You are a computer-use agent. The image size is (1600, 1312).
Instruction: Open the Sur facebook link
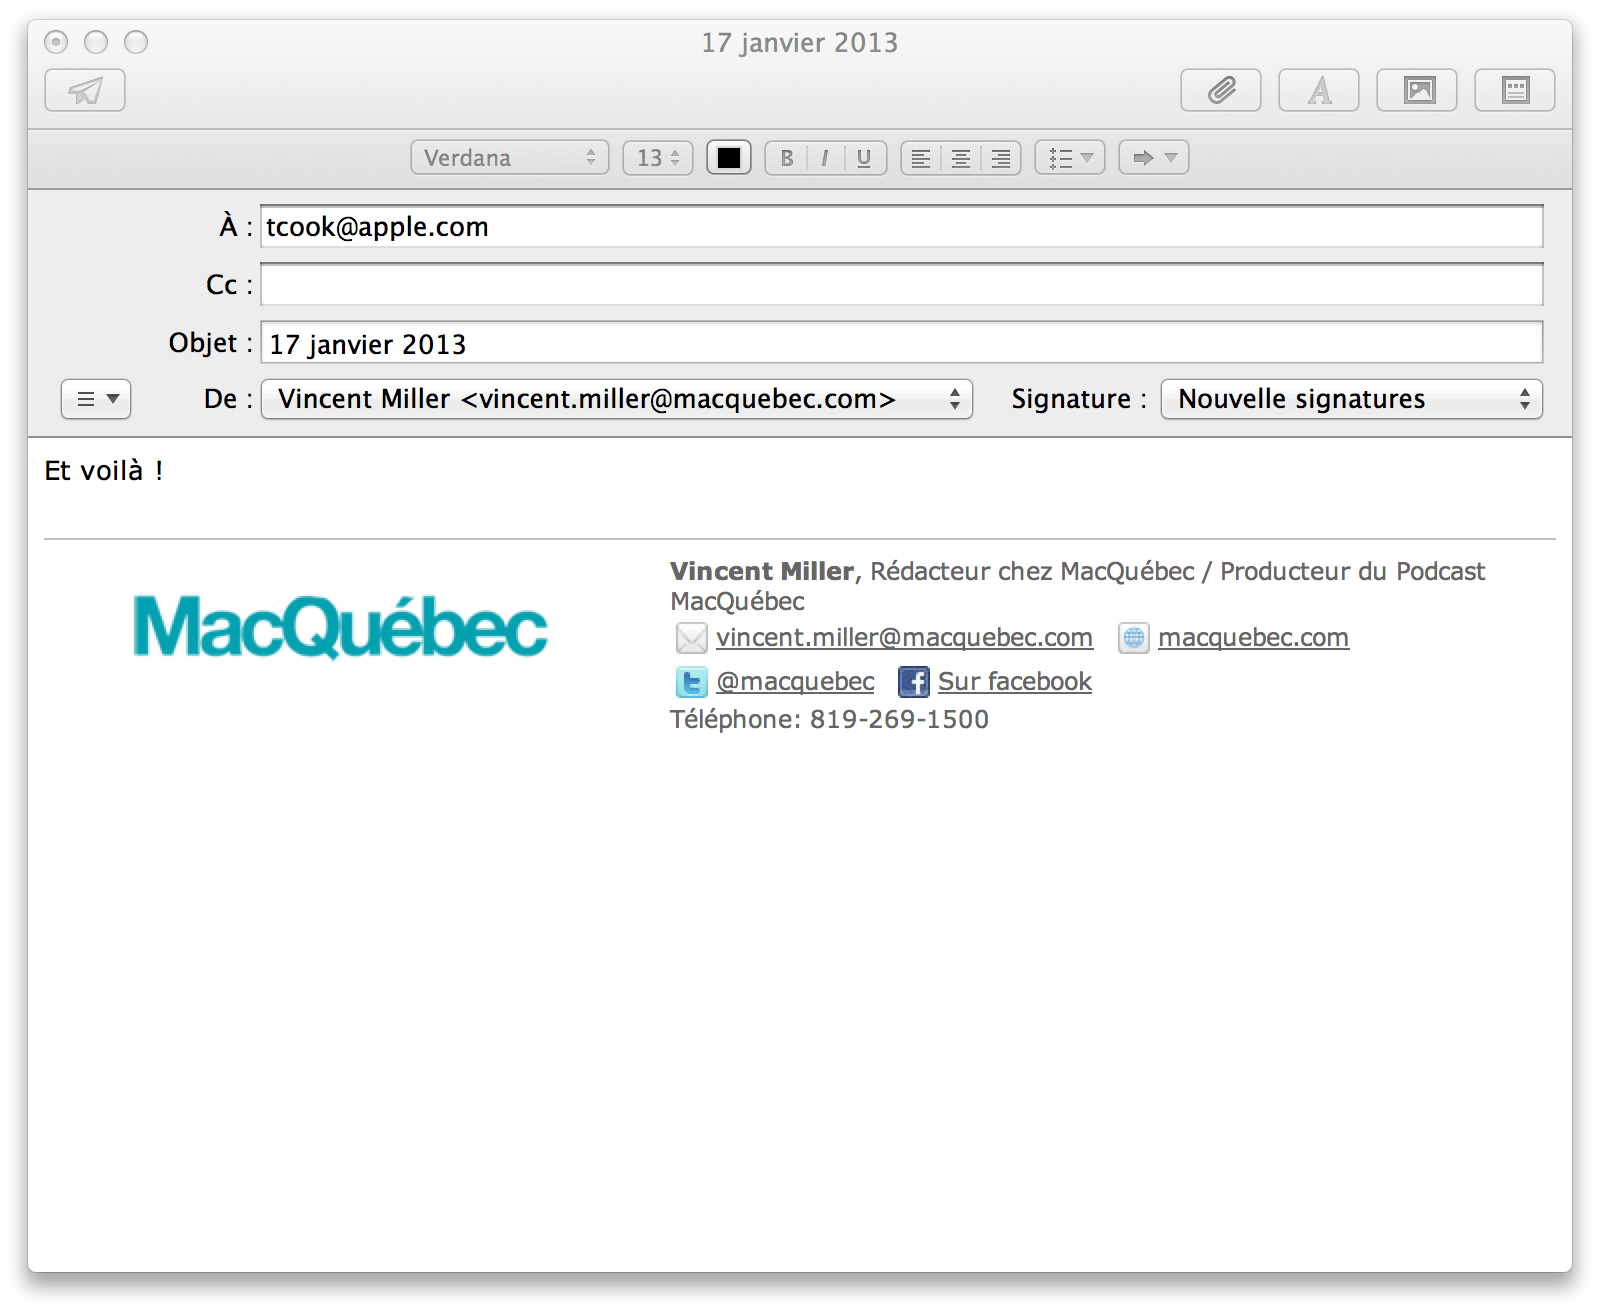(1015, 682)
